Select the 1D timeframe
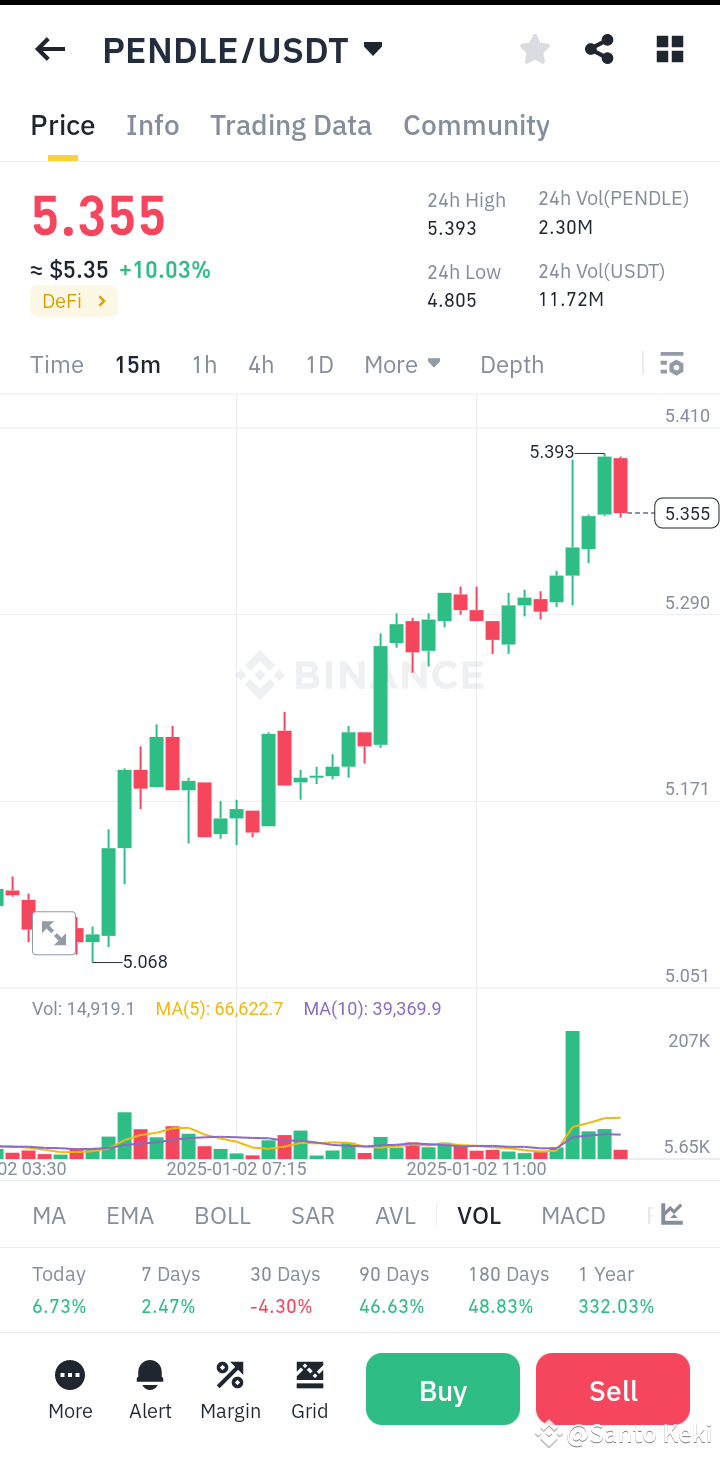Image resolution: width=720 pixels, height=1457 pixels. click(319, 364)
